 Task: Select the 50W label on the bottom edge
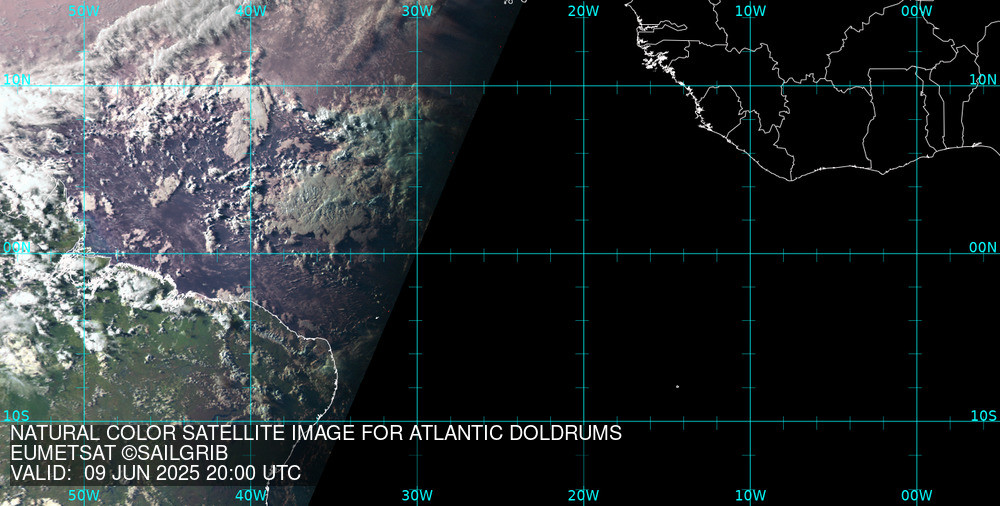tap(84, 495)
